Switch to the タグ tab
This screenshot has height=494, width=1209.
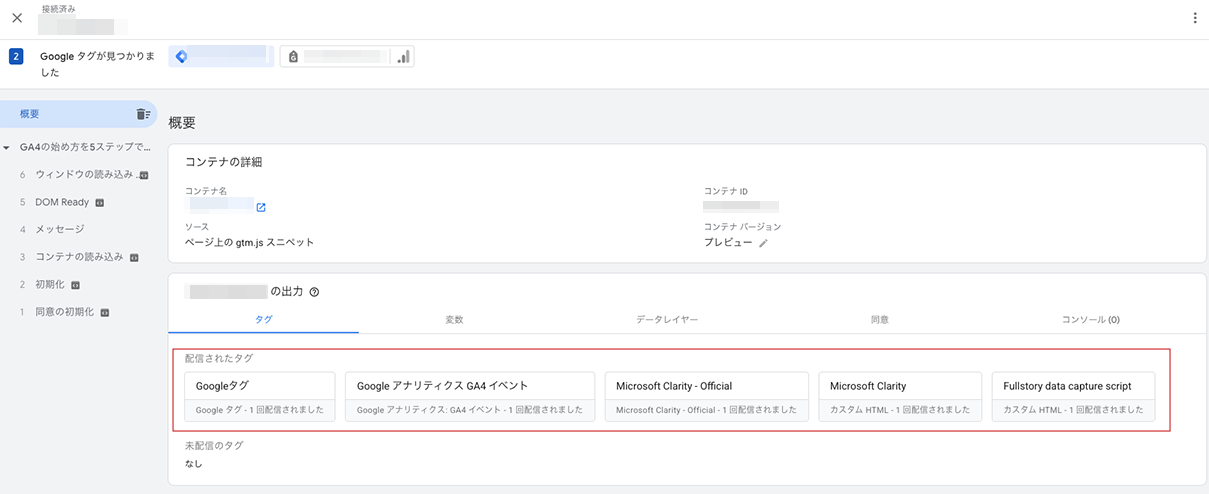(264, 320)
